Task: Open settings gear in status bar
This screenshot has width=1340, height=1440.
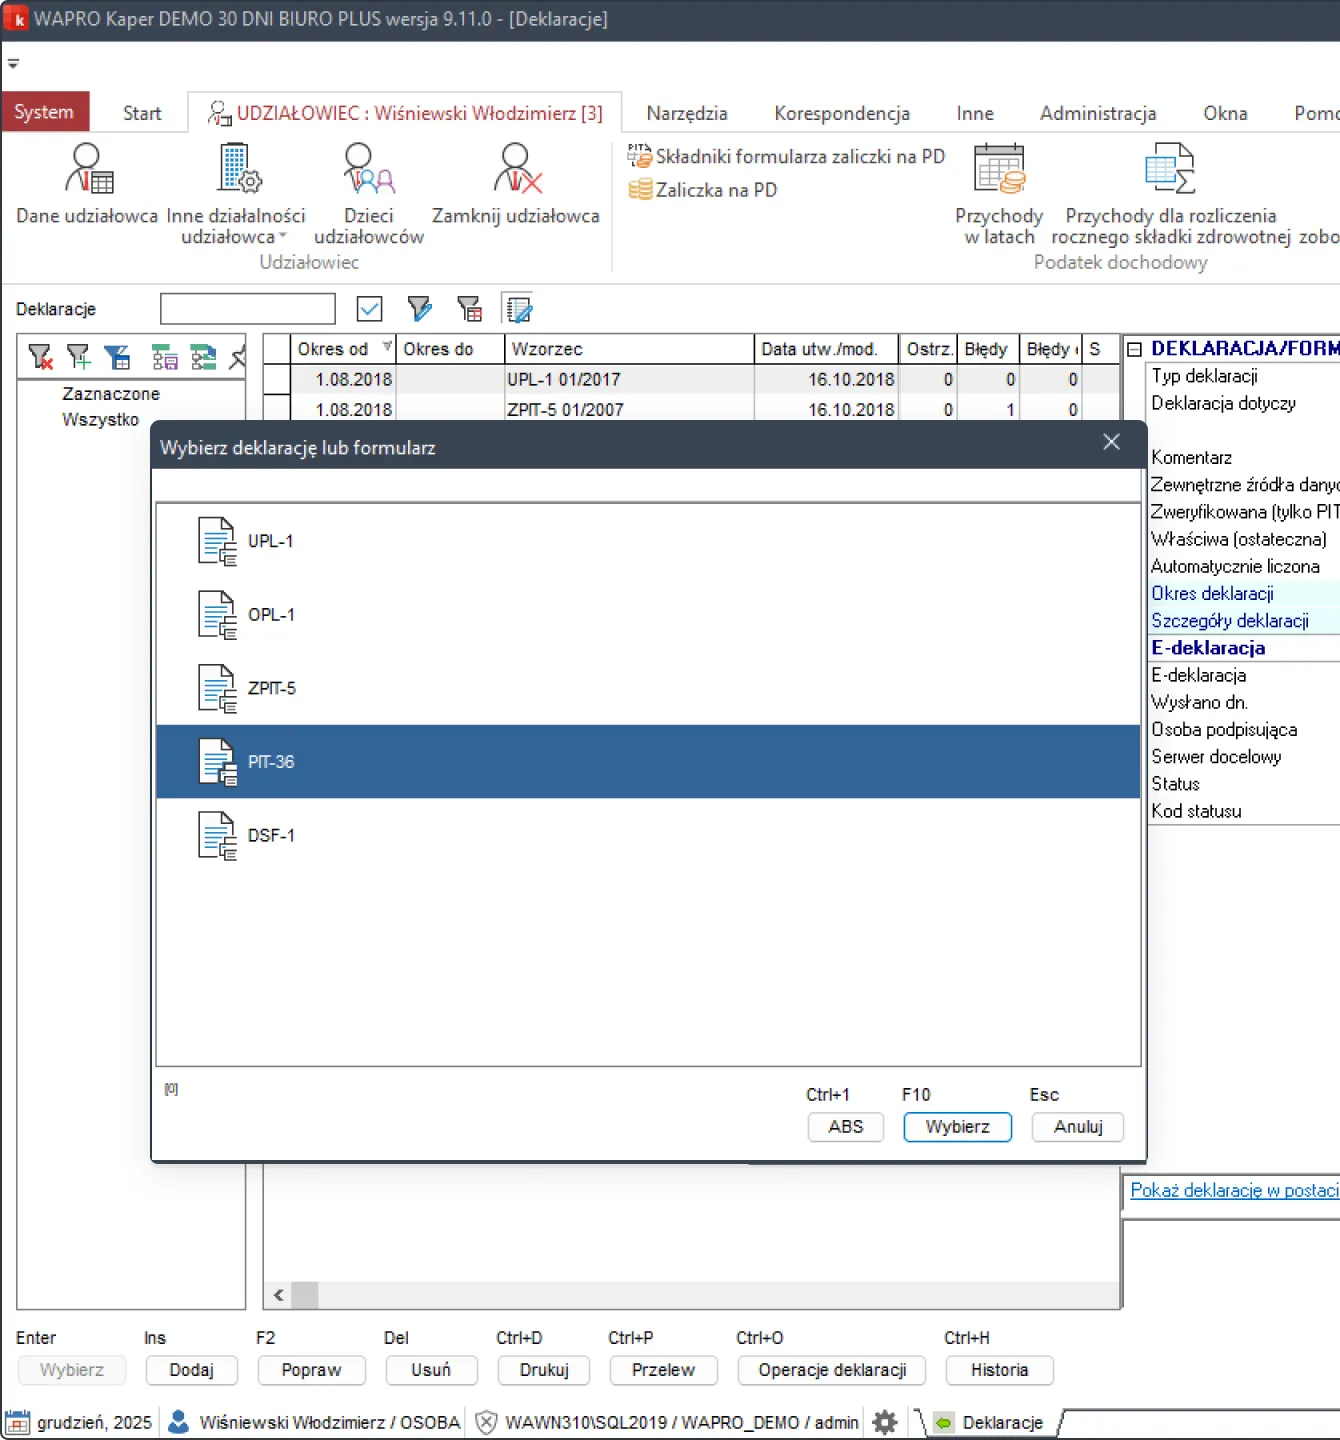Action: (x=885, y=1422)
